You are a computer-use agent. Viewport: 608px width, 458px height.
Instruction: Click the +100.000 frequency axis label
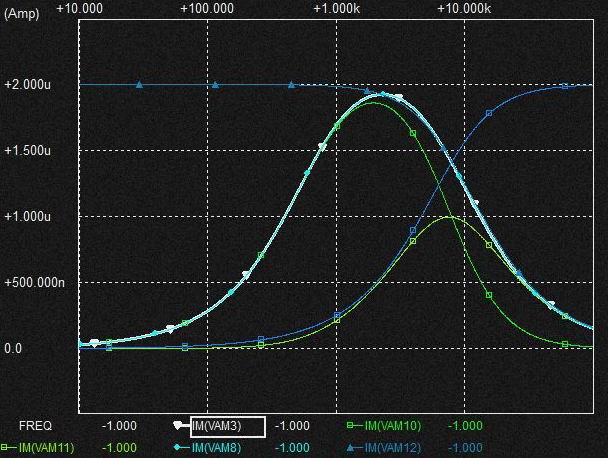pyautogui.click(x=207, y=7)
